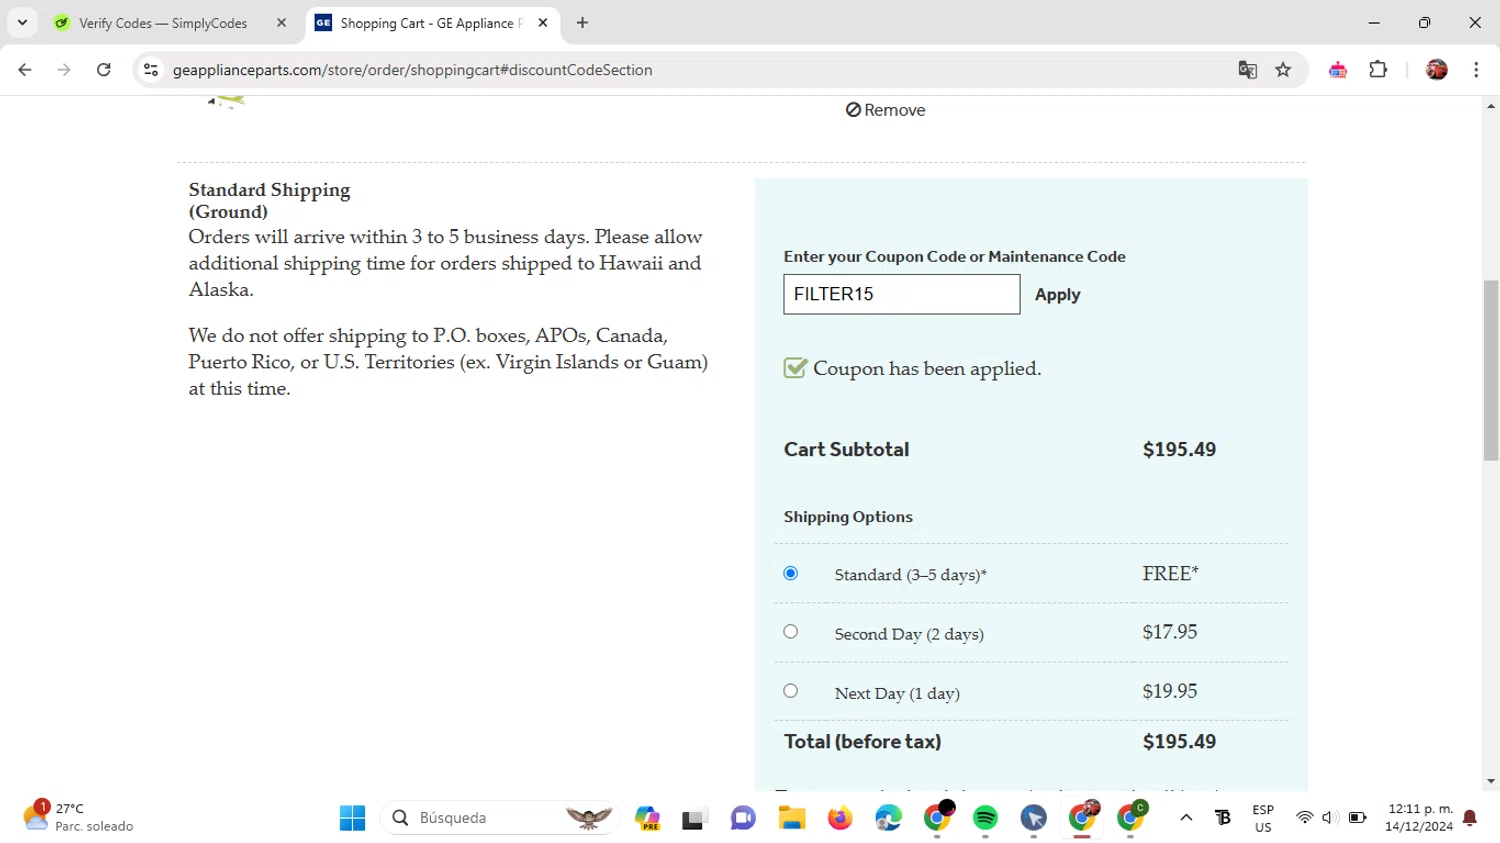Open the blue cursor-arrow app on taskbar

(1034, 818)
